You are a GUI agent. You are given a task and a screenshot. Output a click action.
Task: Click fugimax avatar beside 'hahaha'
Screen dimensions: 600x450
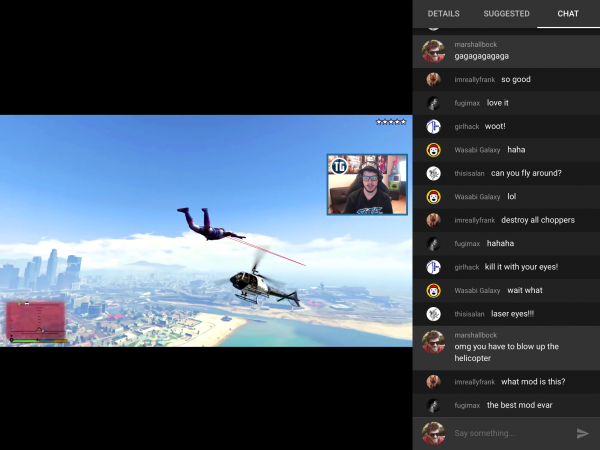[x=433, y=244]
